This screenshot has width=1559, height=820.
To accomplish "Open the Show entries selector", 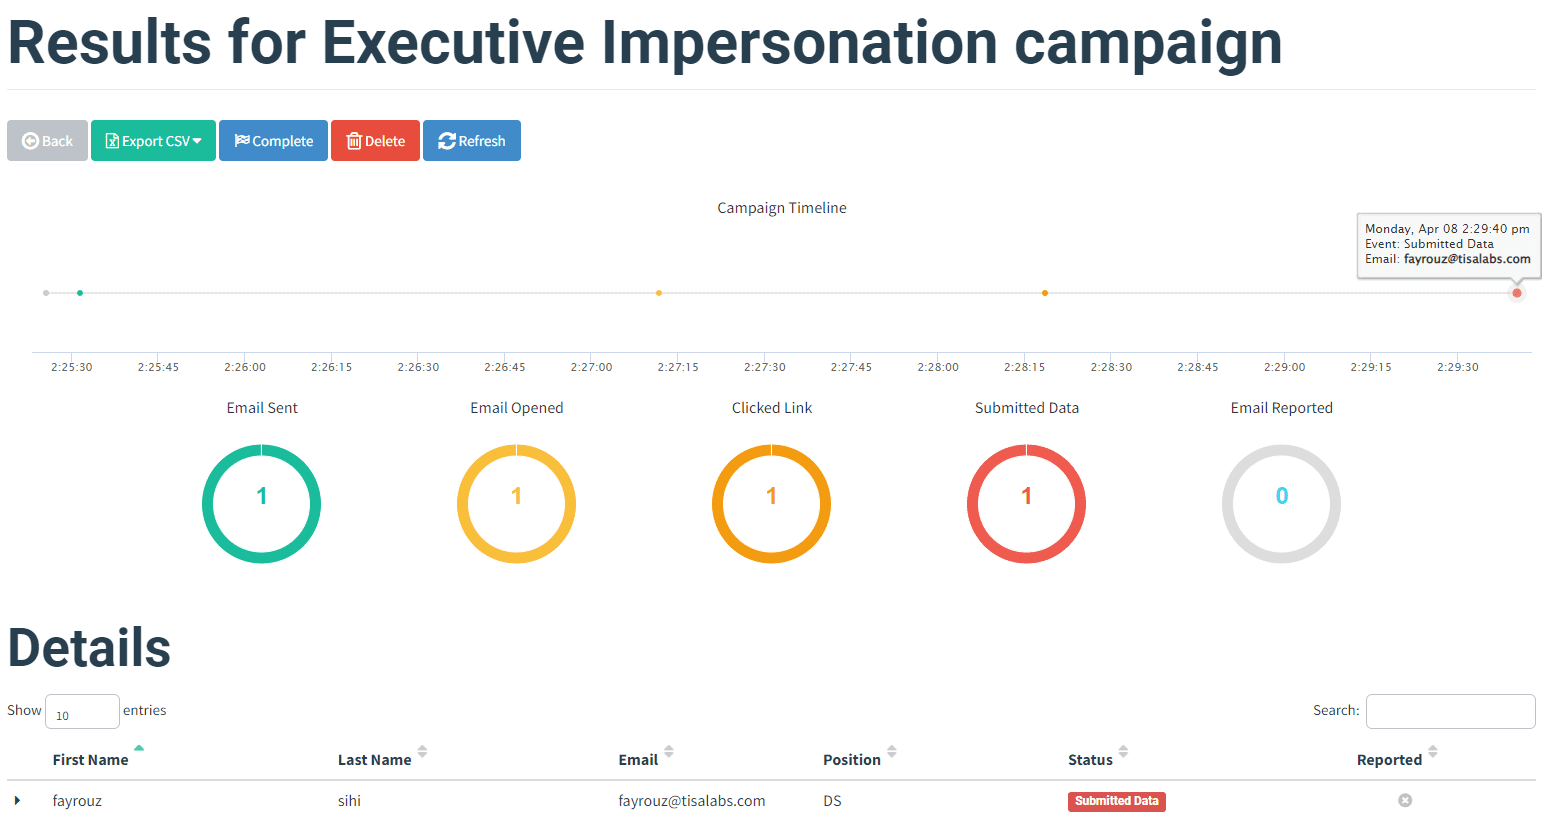I will 82,711.
